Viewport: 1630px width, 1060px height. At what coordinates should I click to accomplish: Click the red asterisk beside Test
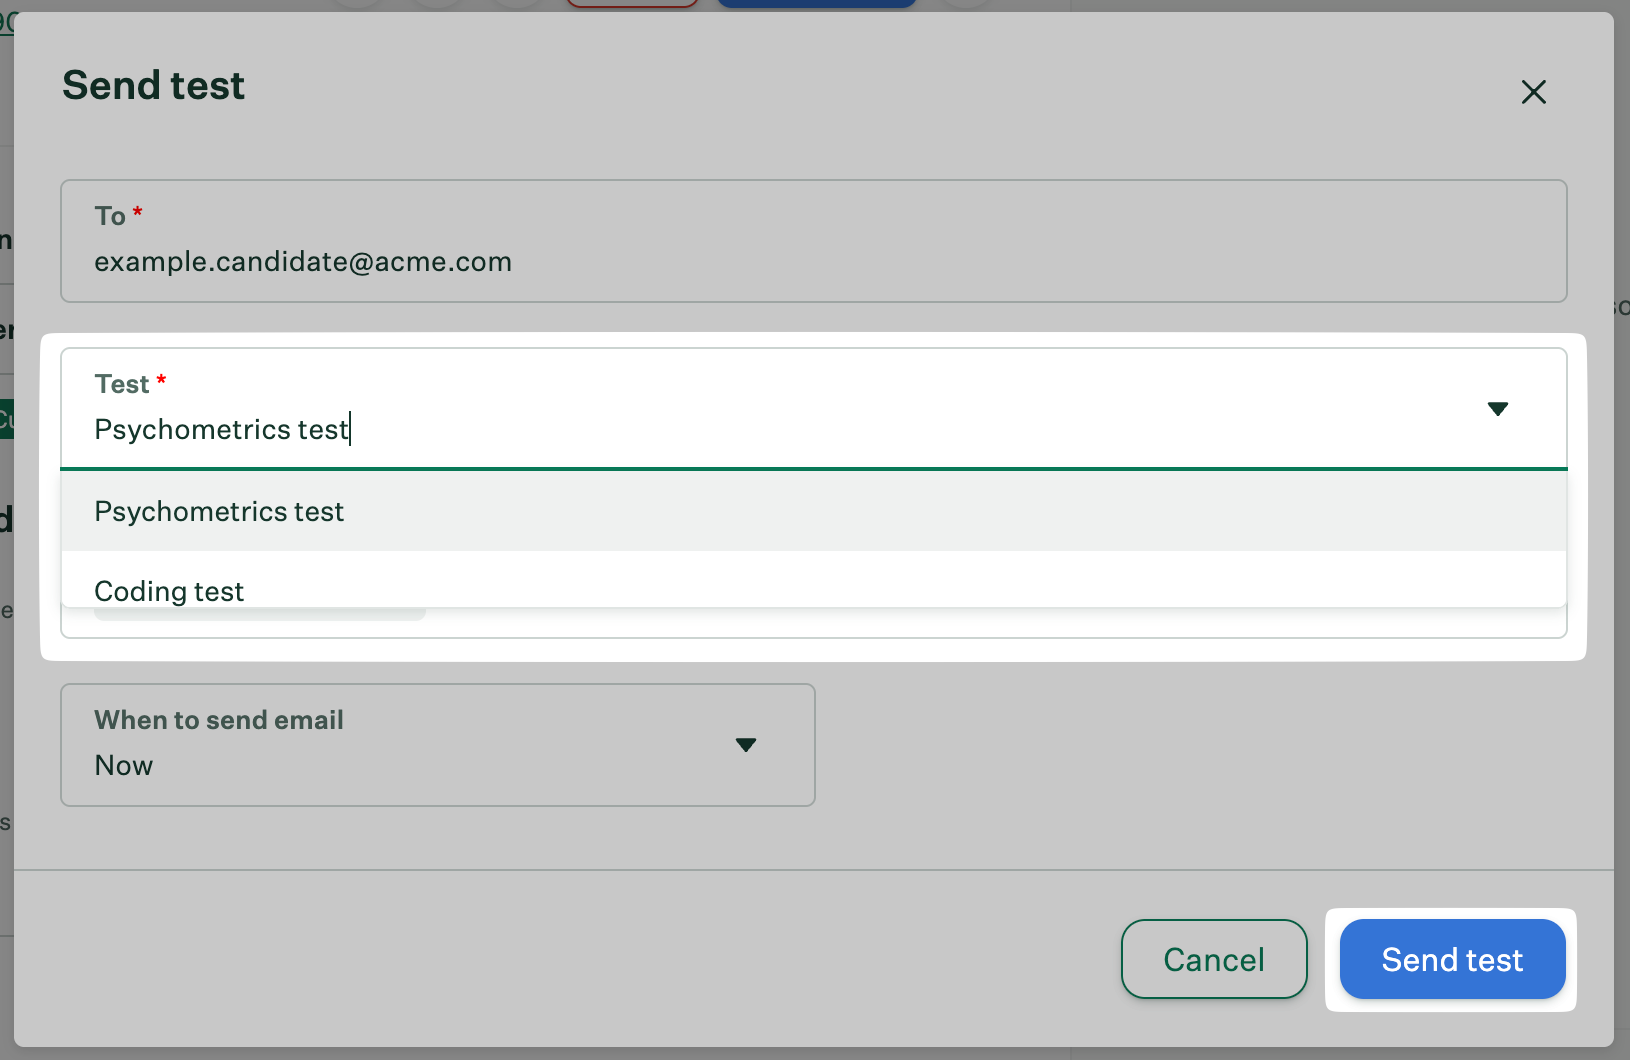[161, 380]
